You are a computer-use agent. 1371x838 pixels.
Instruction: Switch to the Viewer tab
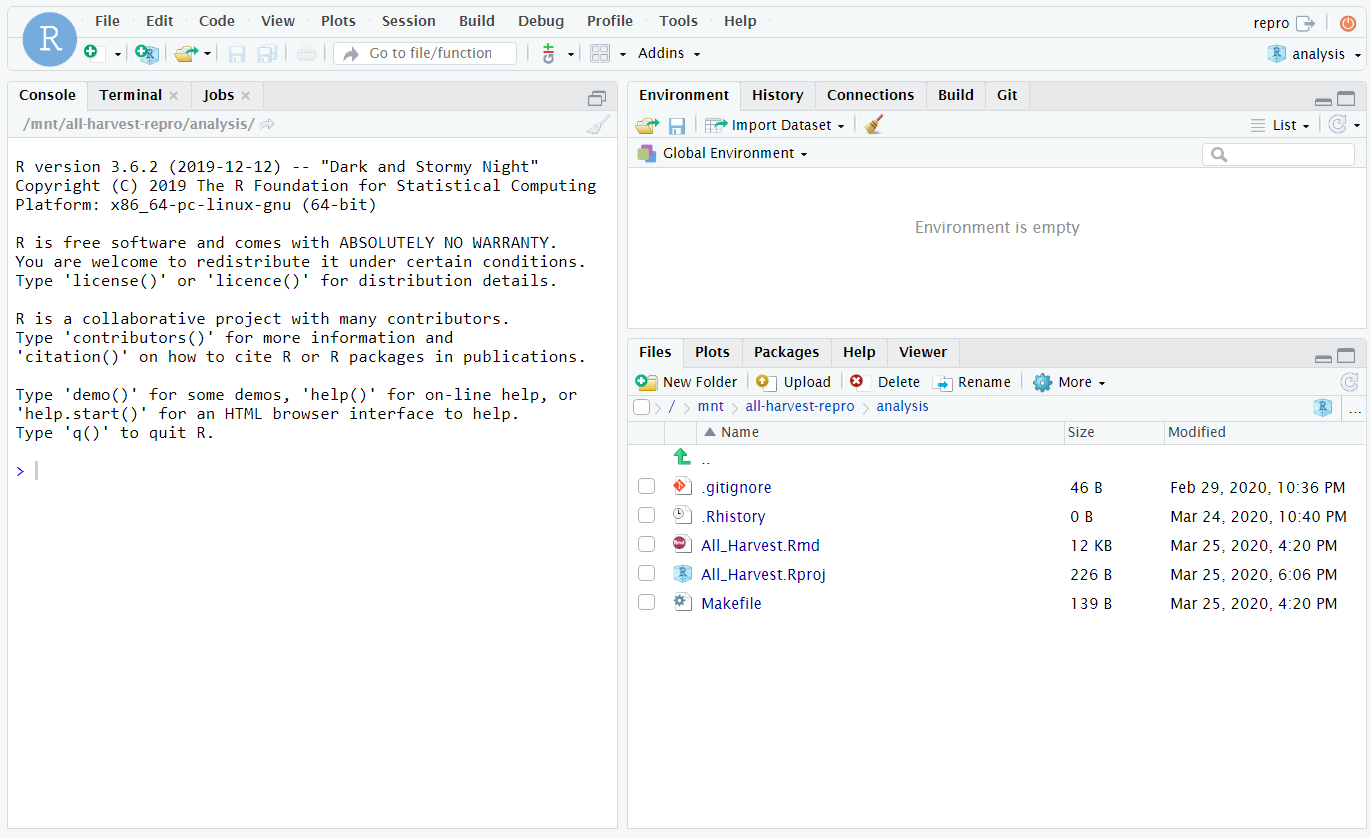point(922,352)
